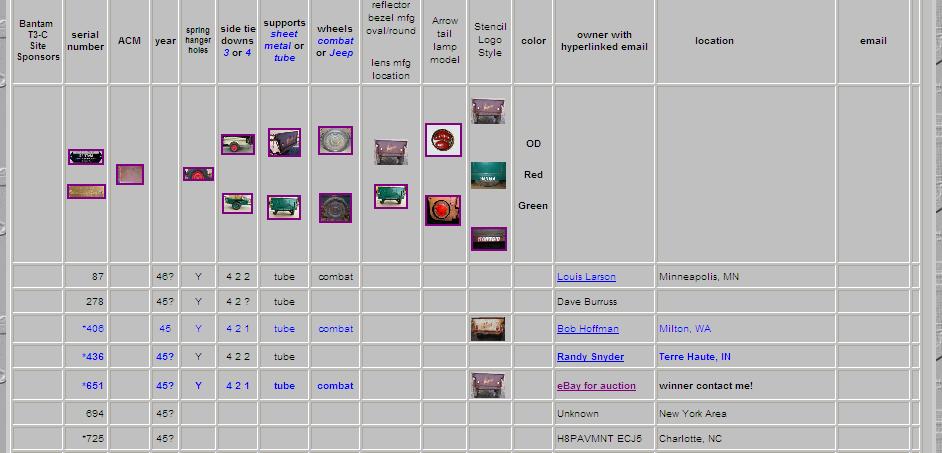Select serial number *725 cell

(85, 439)
